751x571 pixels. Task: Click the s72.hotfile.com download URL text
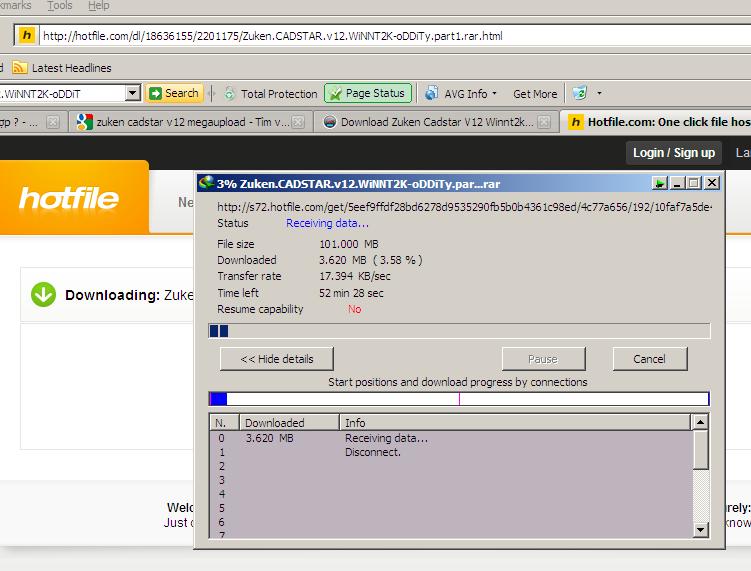point(464,207)
